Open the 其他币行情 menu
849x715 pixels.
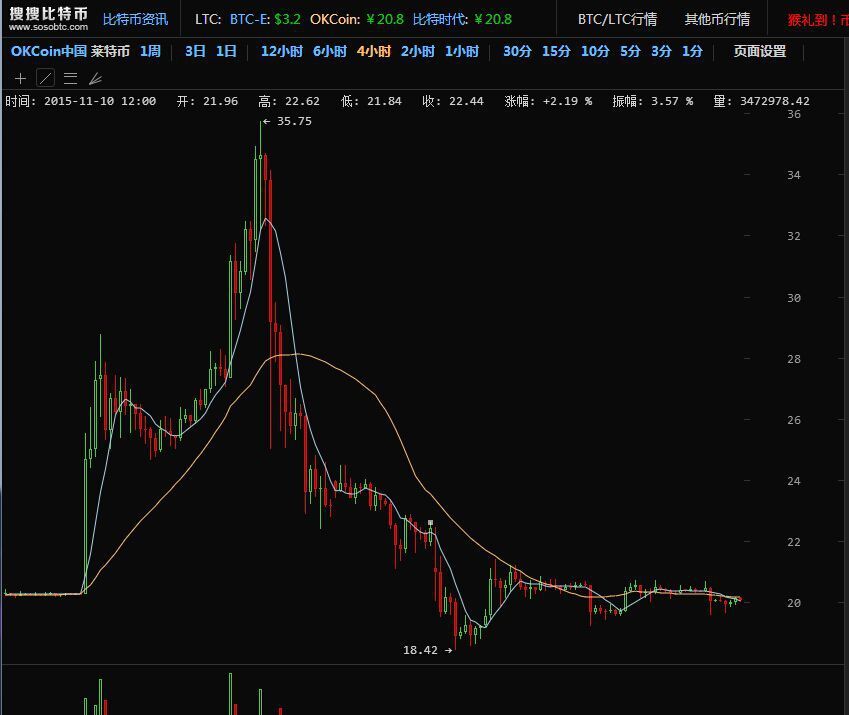click(x=717, y=19)
